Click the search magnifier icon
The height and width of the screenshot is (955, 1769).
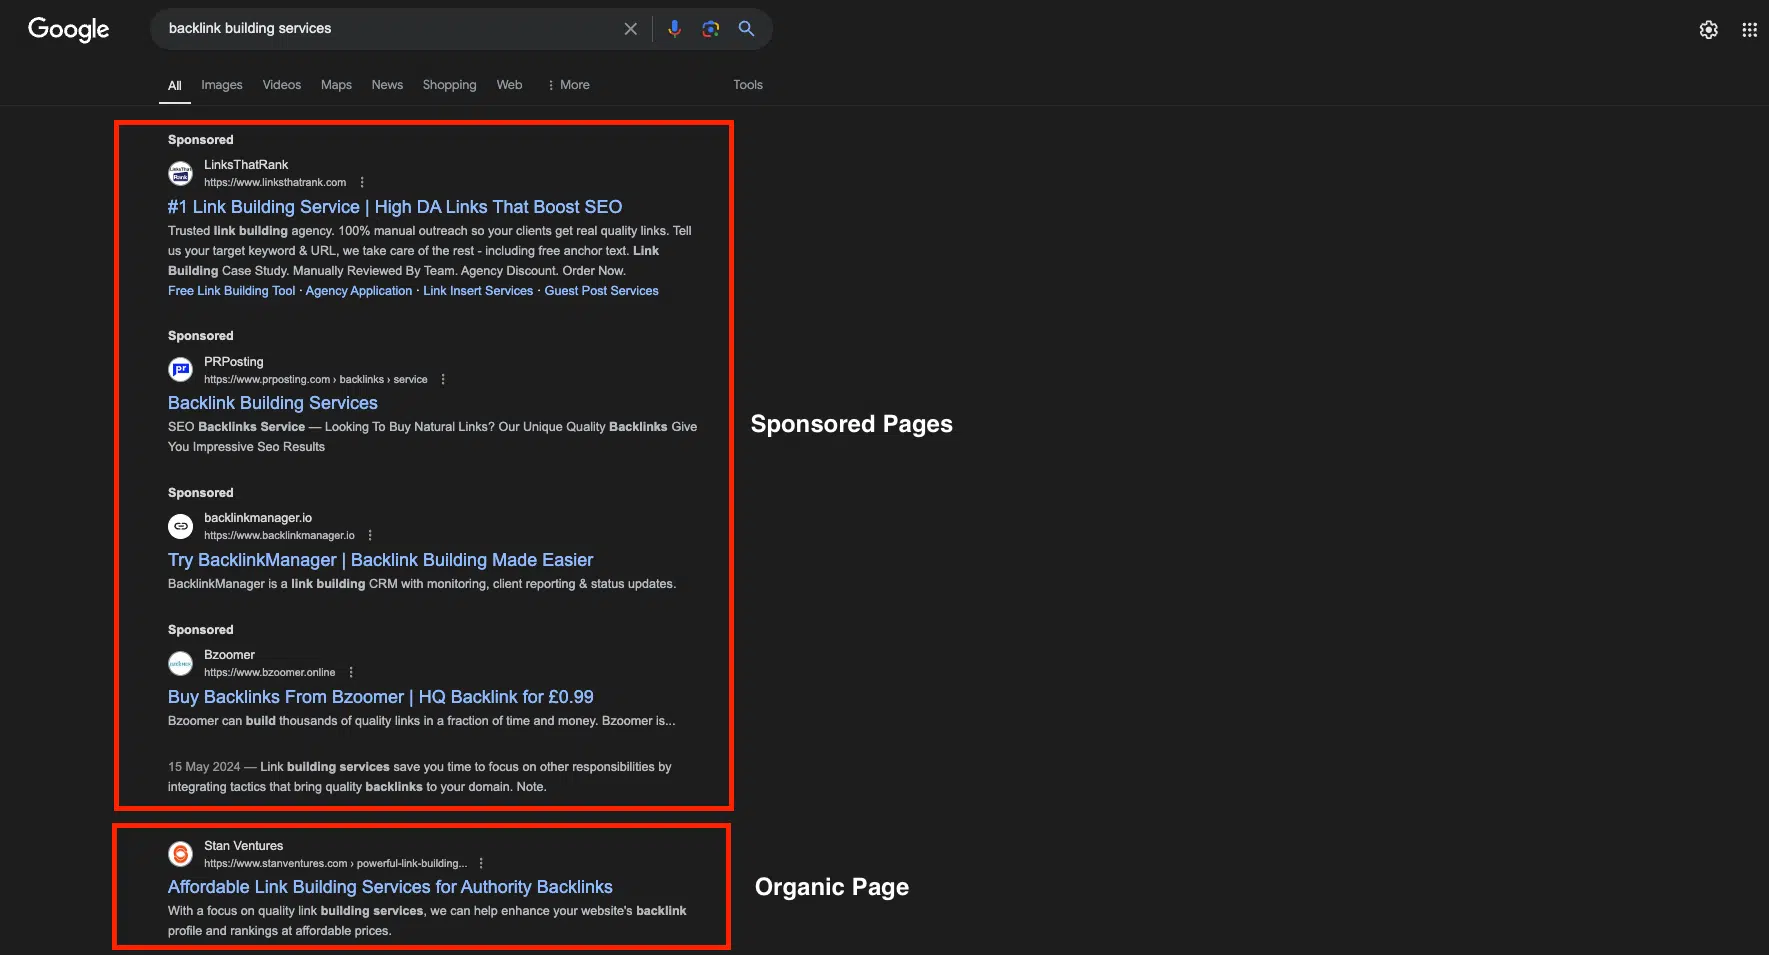(746, 28)
